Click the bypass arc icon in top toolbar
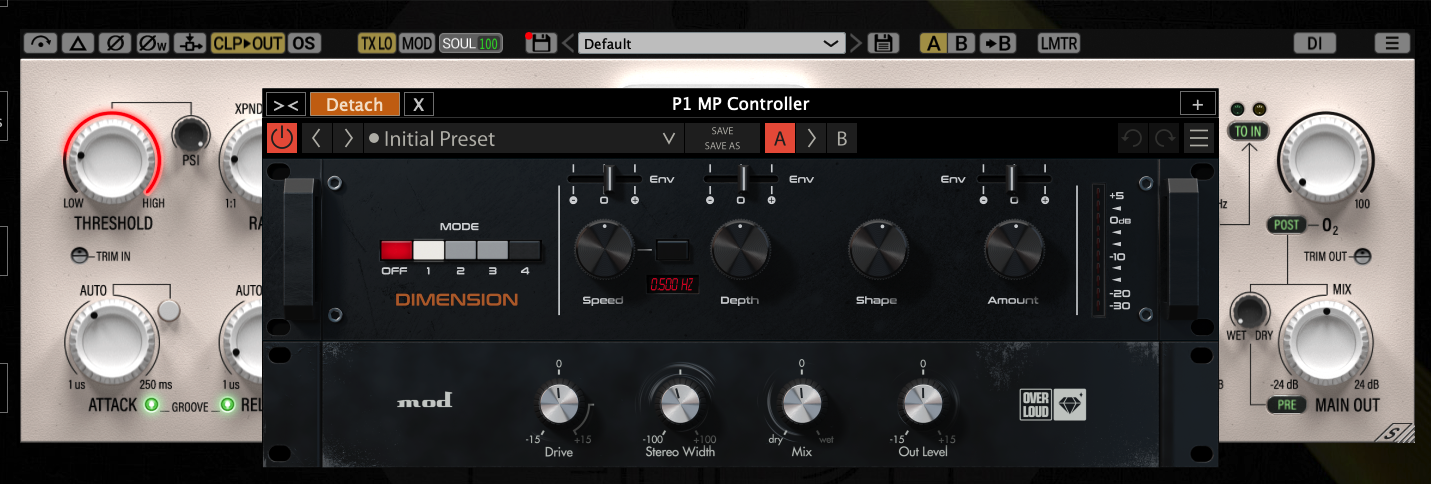 41,43
